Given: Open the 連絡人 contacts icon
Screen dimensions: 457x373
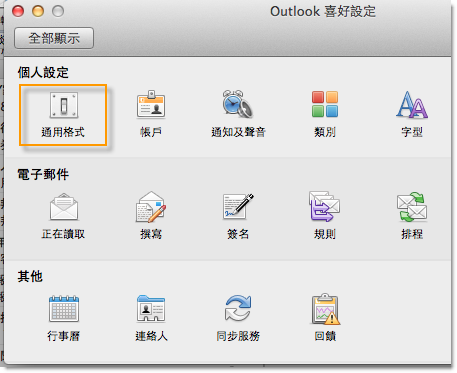Looking at the screenshot, I should click(x=151, y=309).
